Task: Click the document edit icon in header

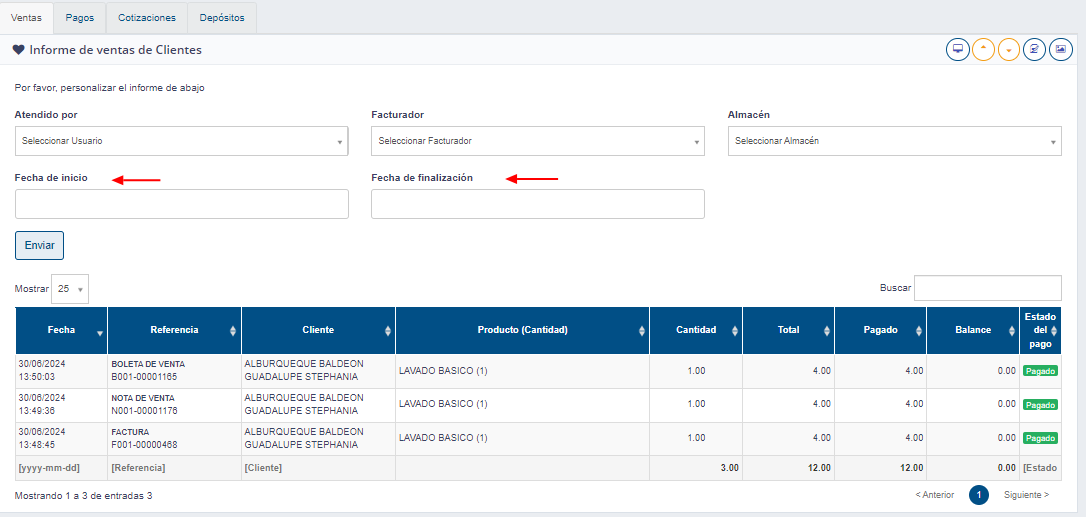Action: coord(1035,49)
